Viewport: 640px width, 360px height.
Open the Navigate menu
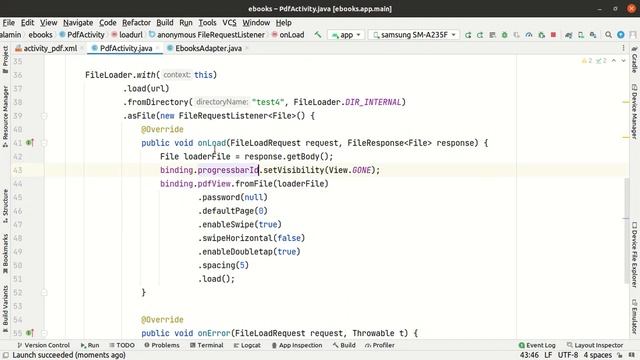(x=78, y=23)
